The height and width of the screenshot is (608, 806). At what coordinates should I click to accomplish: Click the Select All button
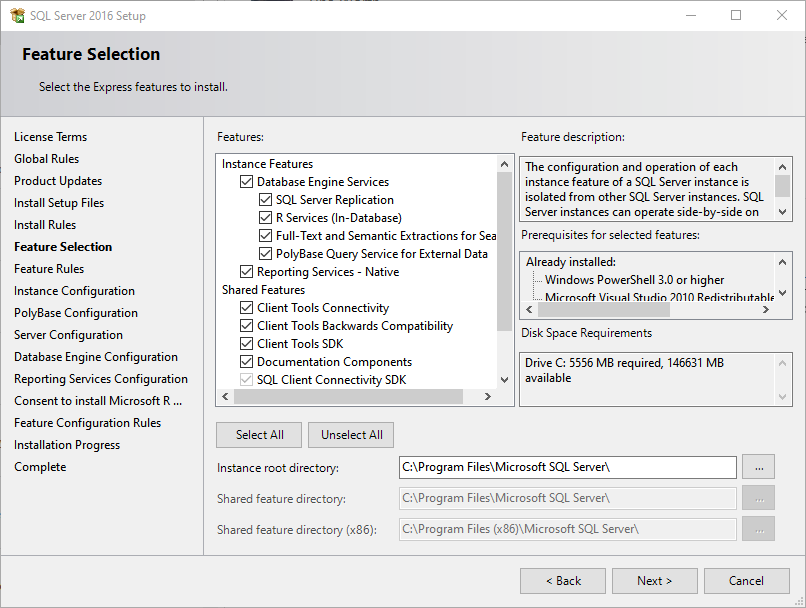coord(260,435)
